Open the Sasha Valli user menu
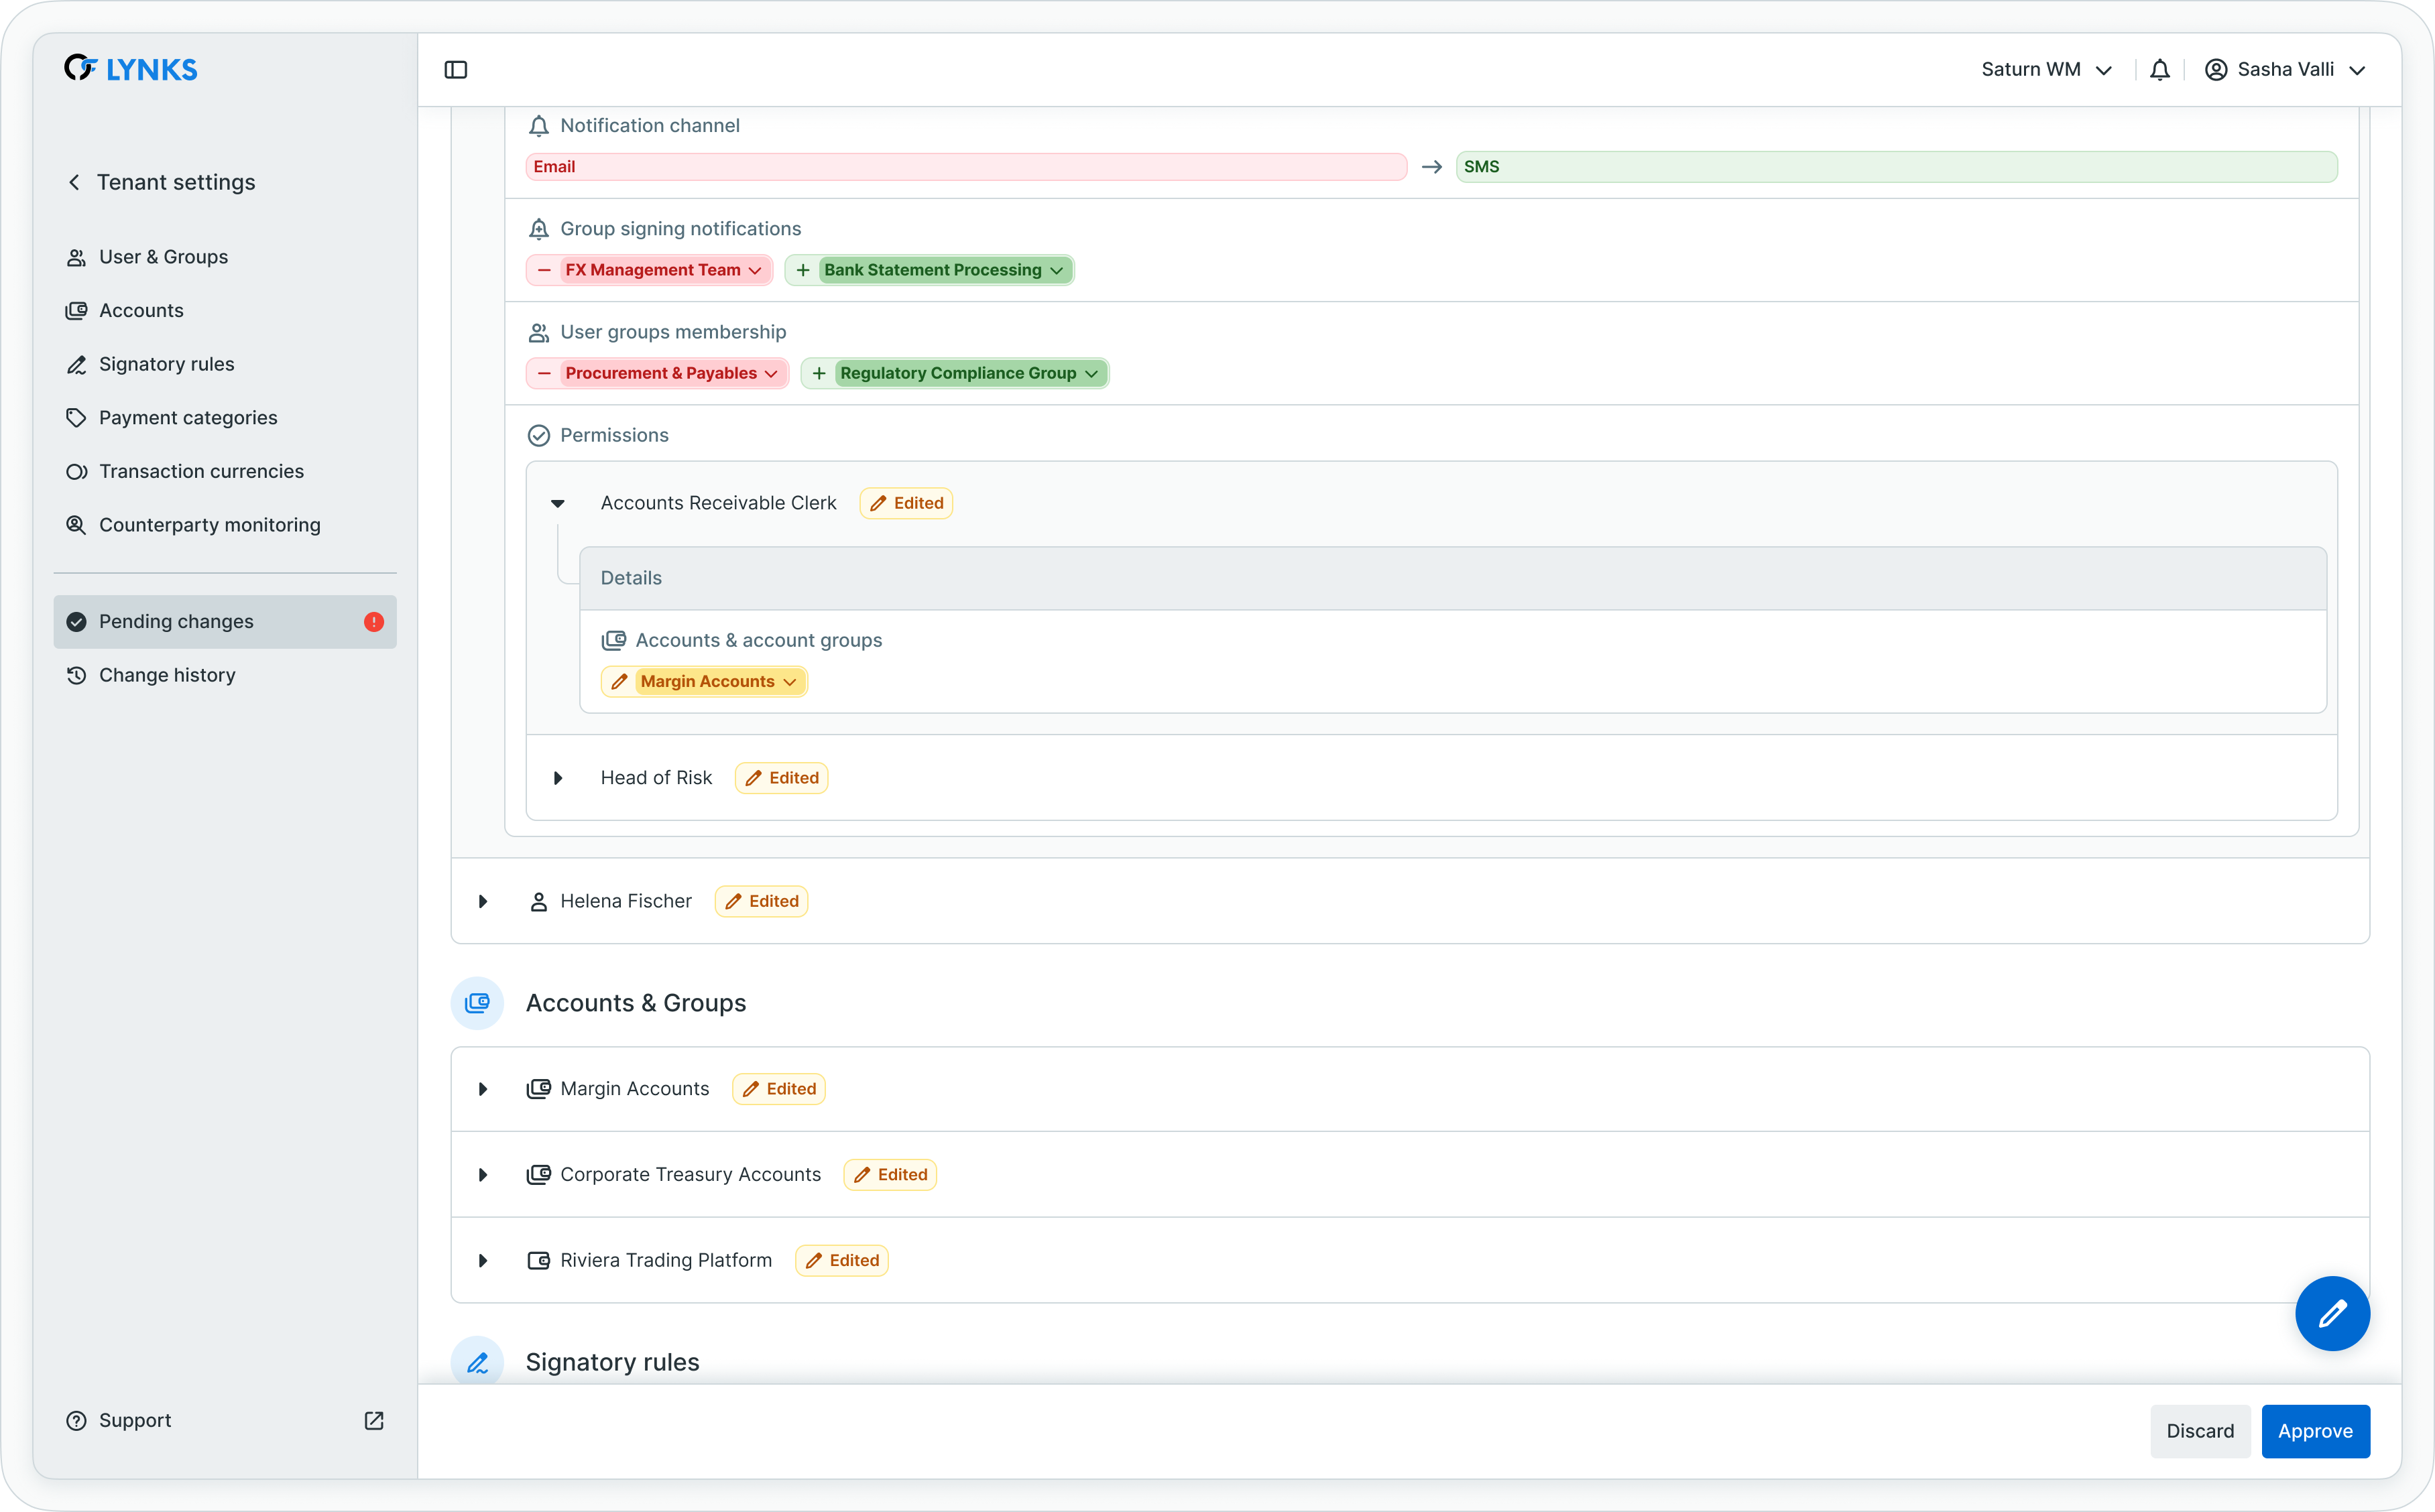The height and width of the screenshot is (1512, 2435). click(x=2285, y=70)
